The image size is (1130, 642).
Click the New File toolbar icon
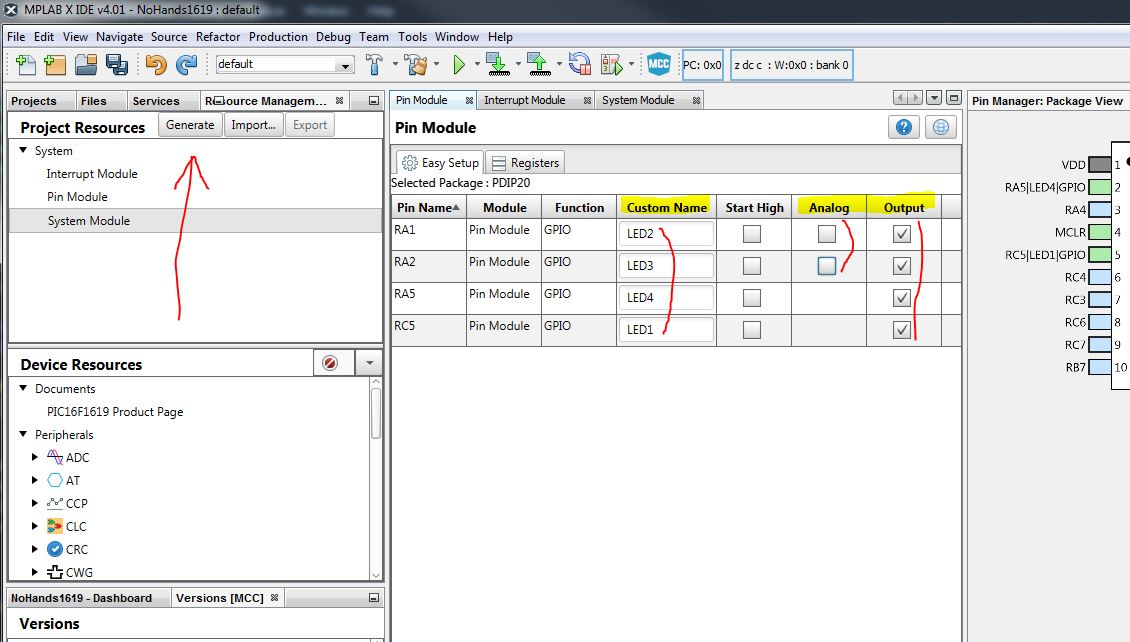tap(27, 65)
